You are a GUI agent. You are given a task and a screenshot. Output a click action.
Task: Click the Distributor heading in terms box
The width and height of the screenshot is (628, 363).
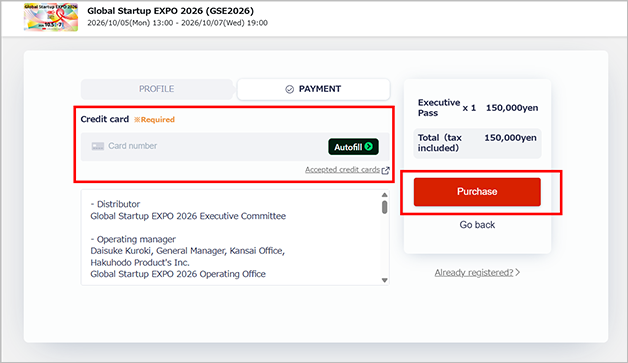point(115,204)
